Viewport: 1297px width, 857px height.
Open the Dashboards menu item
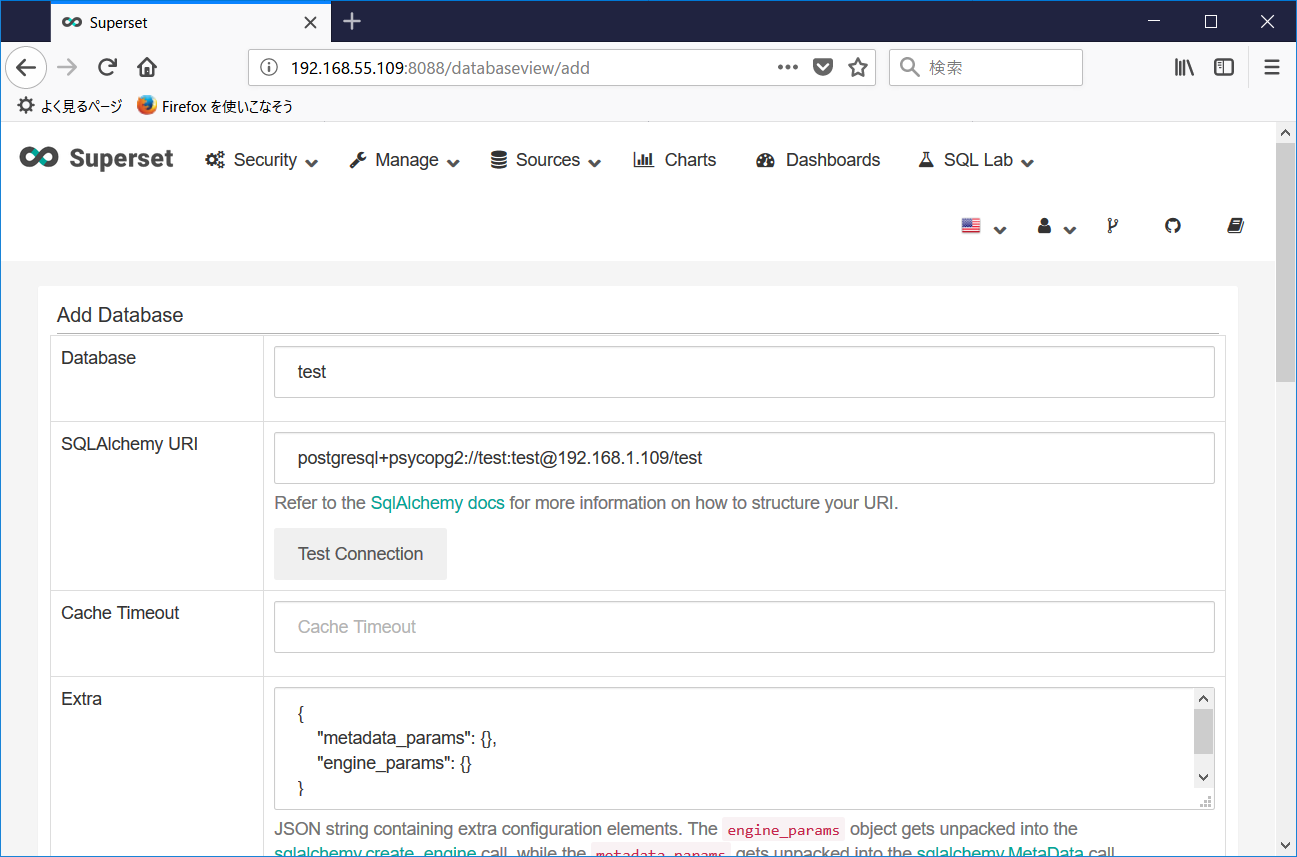click(x=817, y=160)
